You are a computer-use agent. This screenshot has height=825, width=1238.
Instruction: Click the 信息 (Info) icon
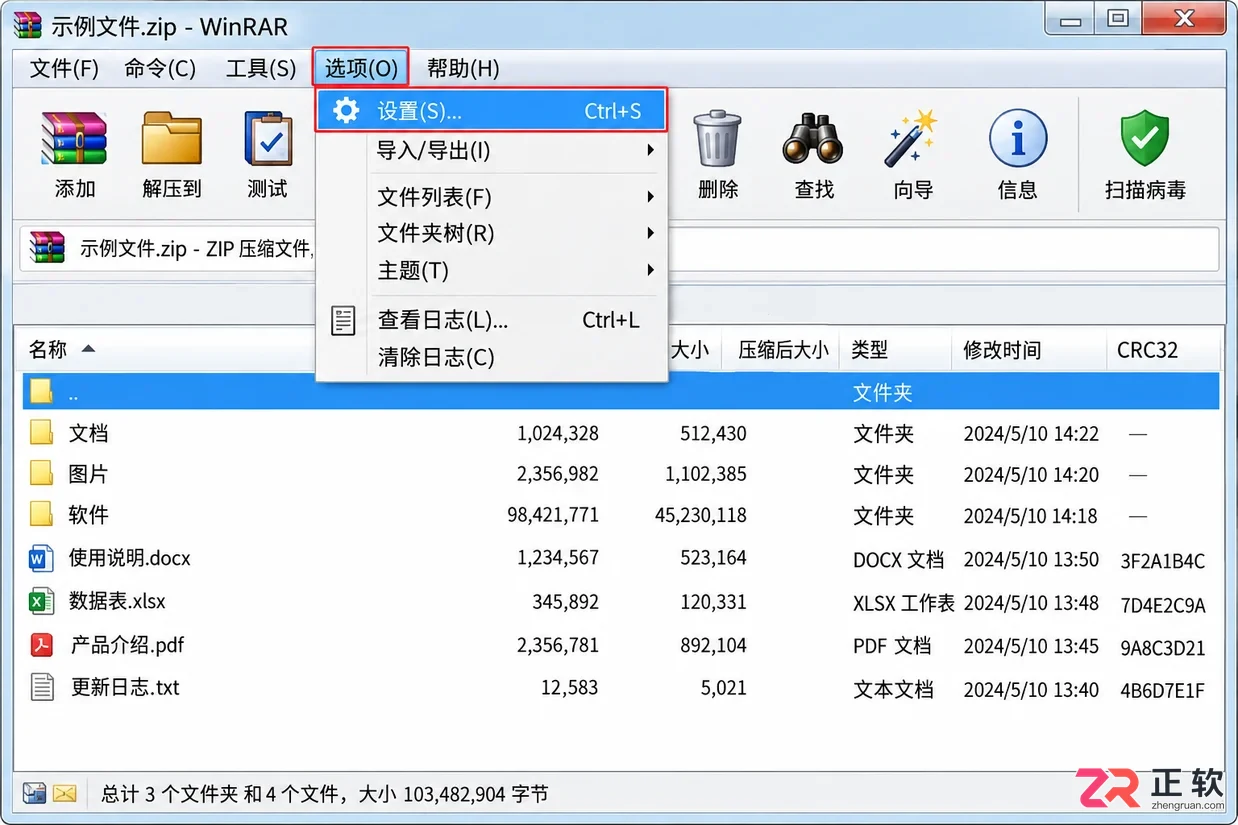point(1018,139)
